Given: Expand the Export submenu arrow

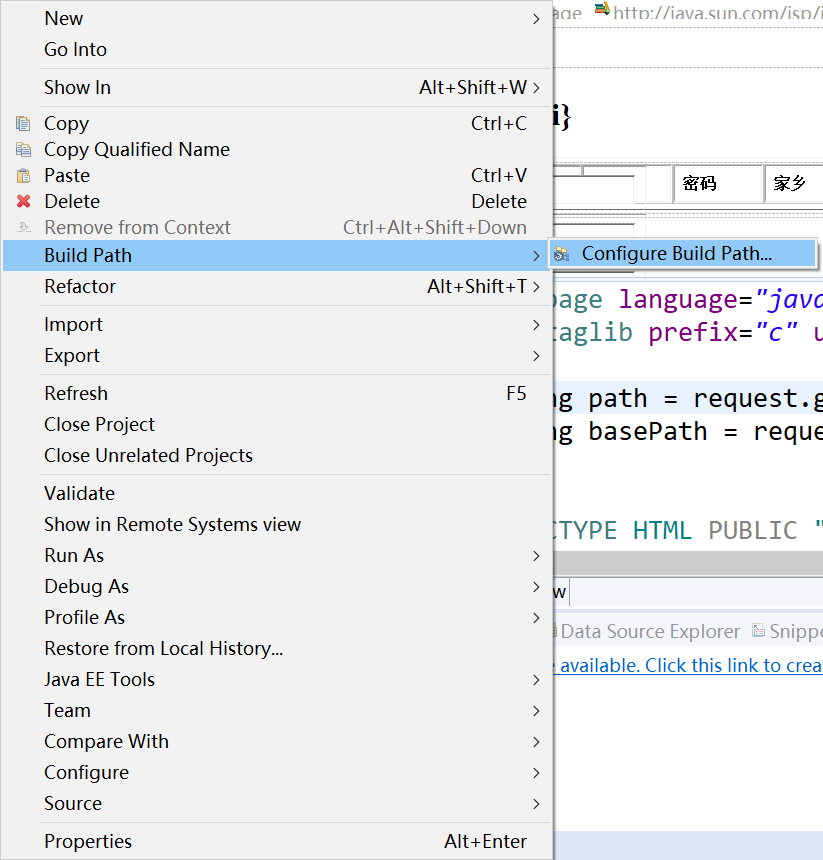Looking at the screenshot, I should coord(536,356).
